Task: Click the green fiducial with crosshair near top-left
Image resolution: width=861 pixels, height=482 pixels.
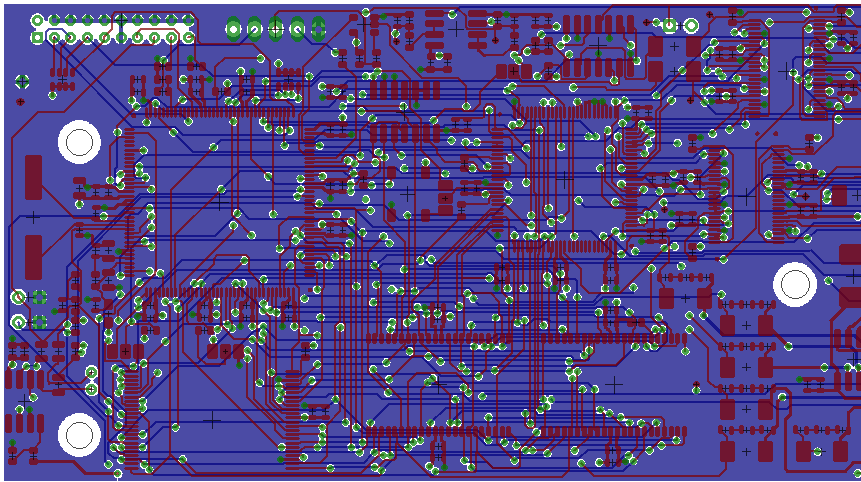Action: pyautogui.click(x=21, y=81)
